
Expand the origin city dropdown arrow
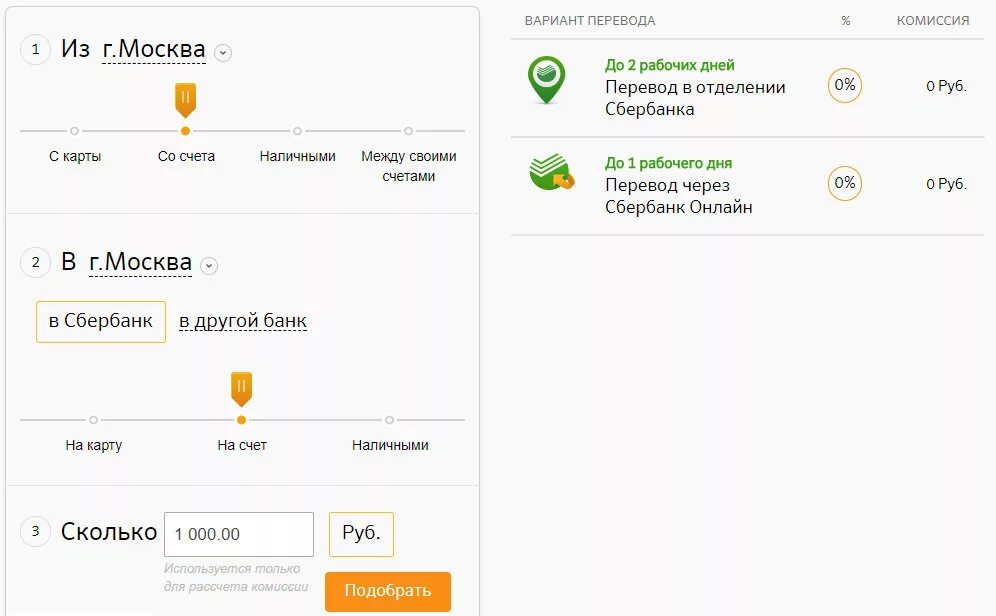(223, 53)
